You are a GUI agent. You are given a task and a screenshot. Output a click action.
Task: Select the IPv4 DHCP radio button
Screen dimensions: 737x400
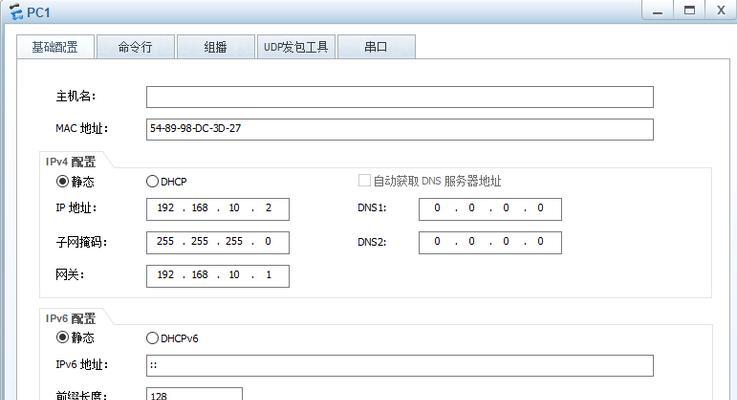152,181
